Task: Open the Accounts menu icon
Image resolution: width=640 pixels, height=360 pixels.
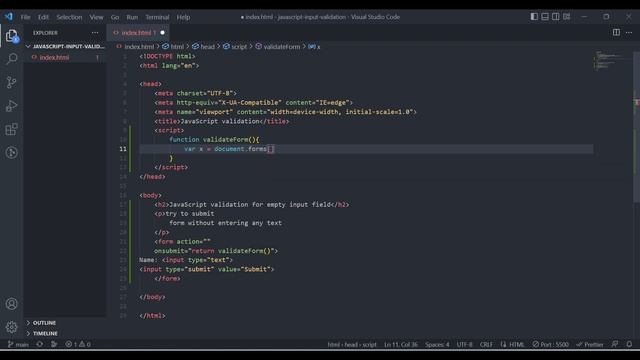Action: [12, 304]
